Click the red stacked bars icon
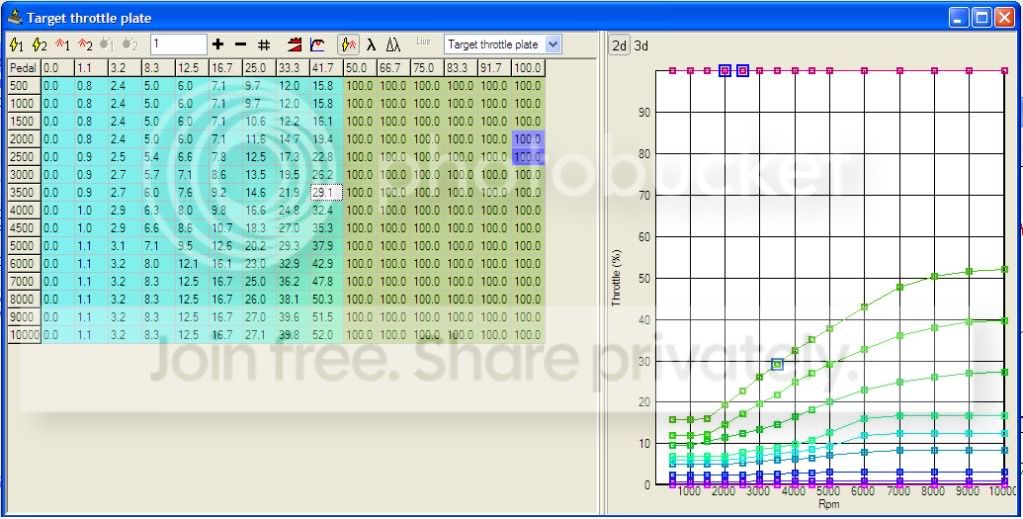 point(295,45)
